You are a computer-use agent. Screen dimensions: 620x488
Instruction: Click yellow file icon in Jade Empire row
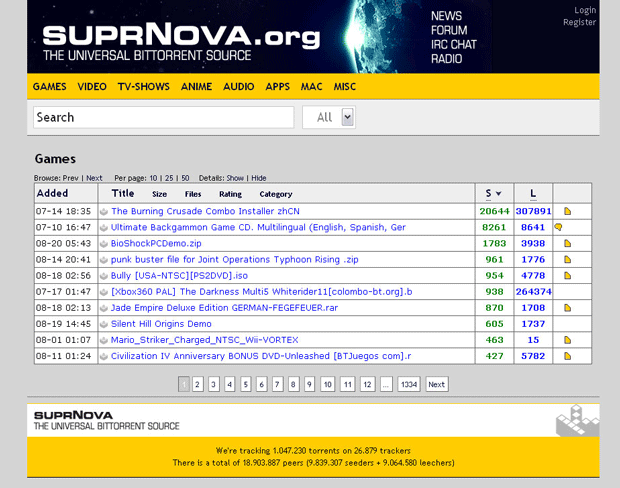pos(567,308)
